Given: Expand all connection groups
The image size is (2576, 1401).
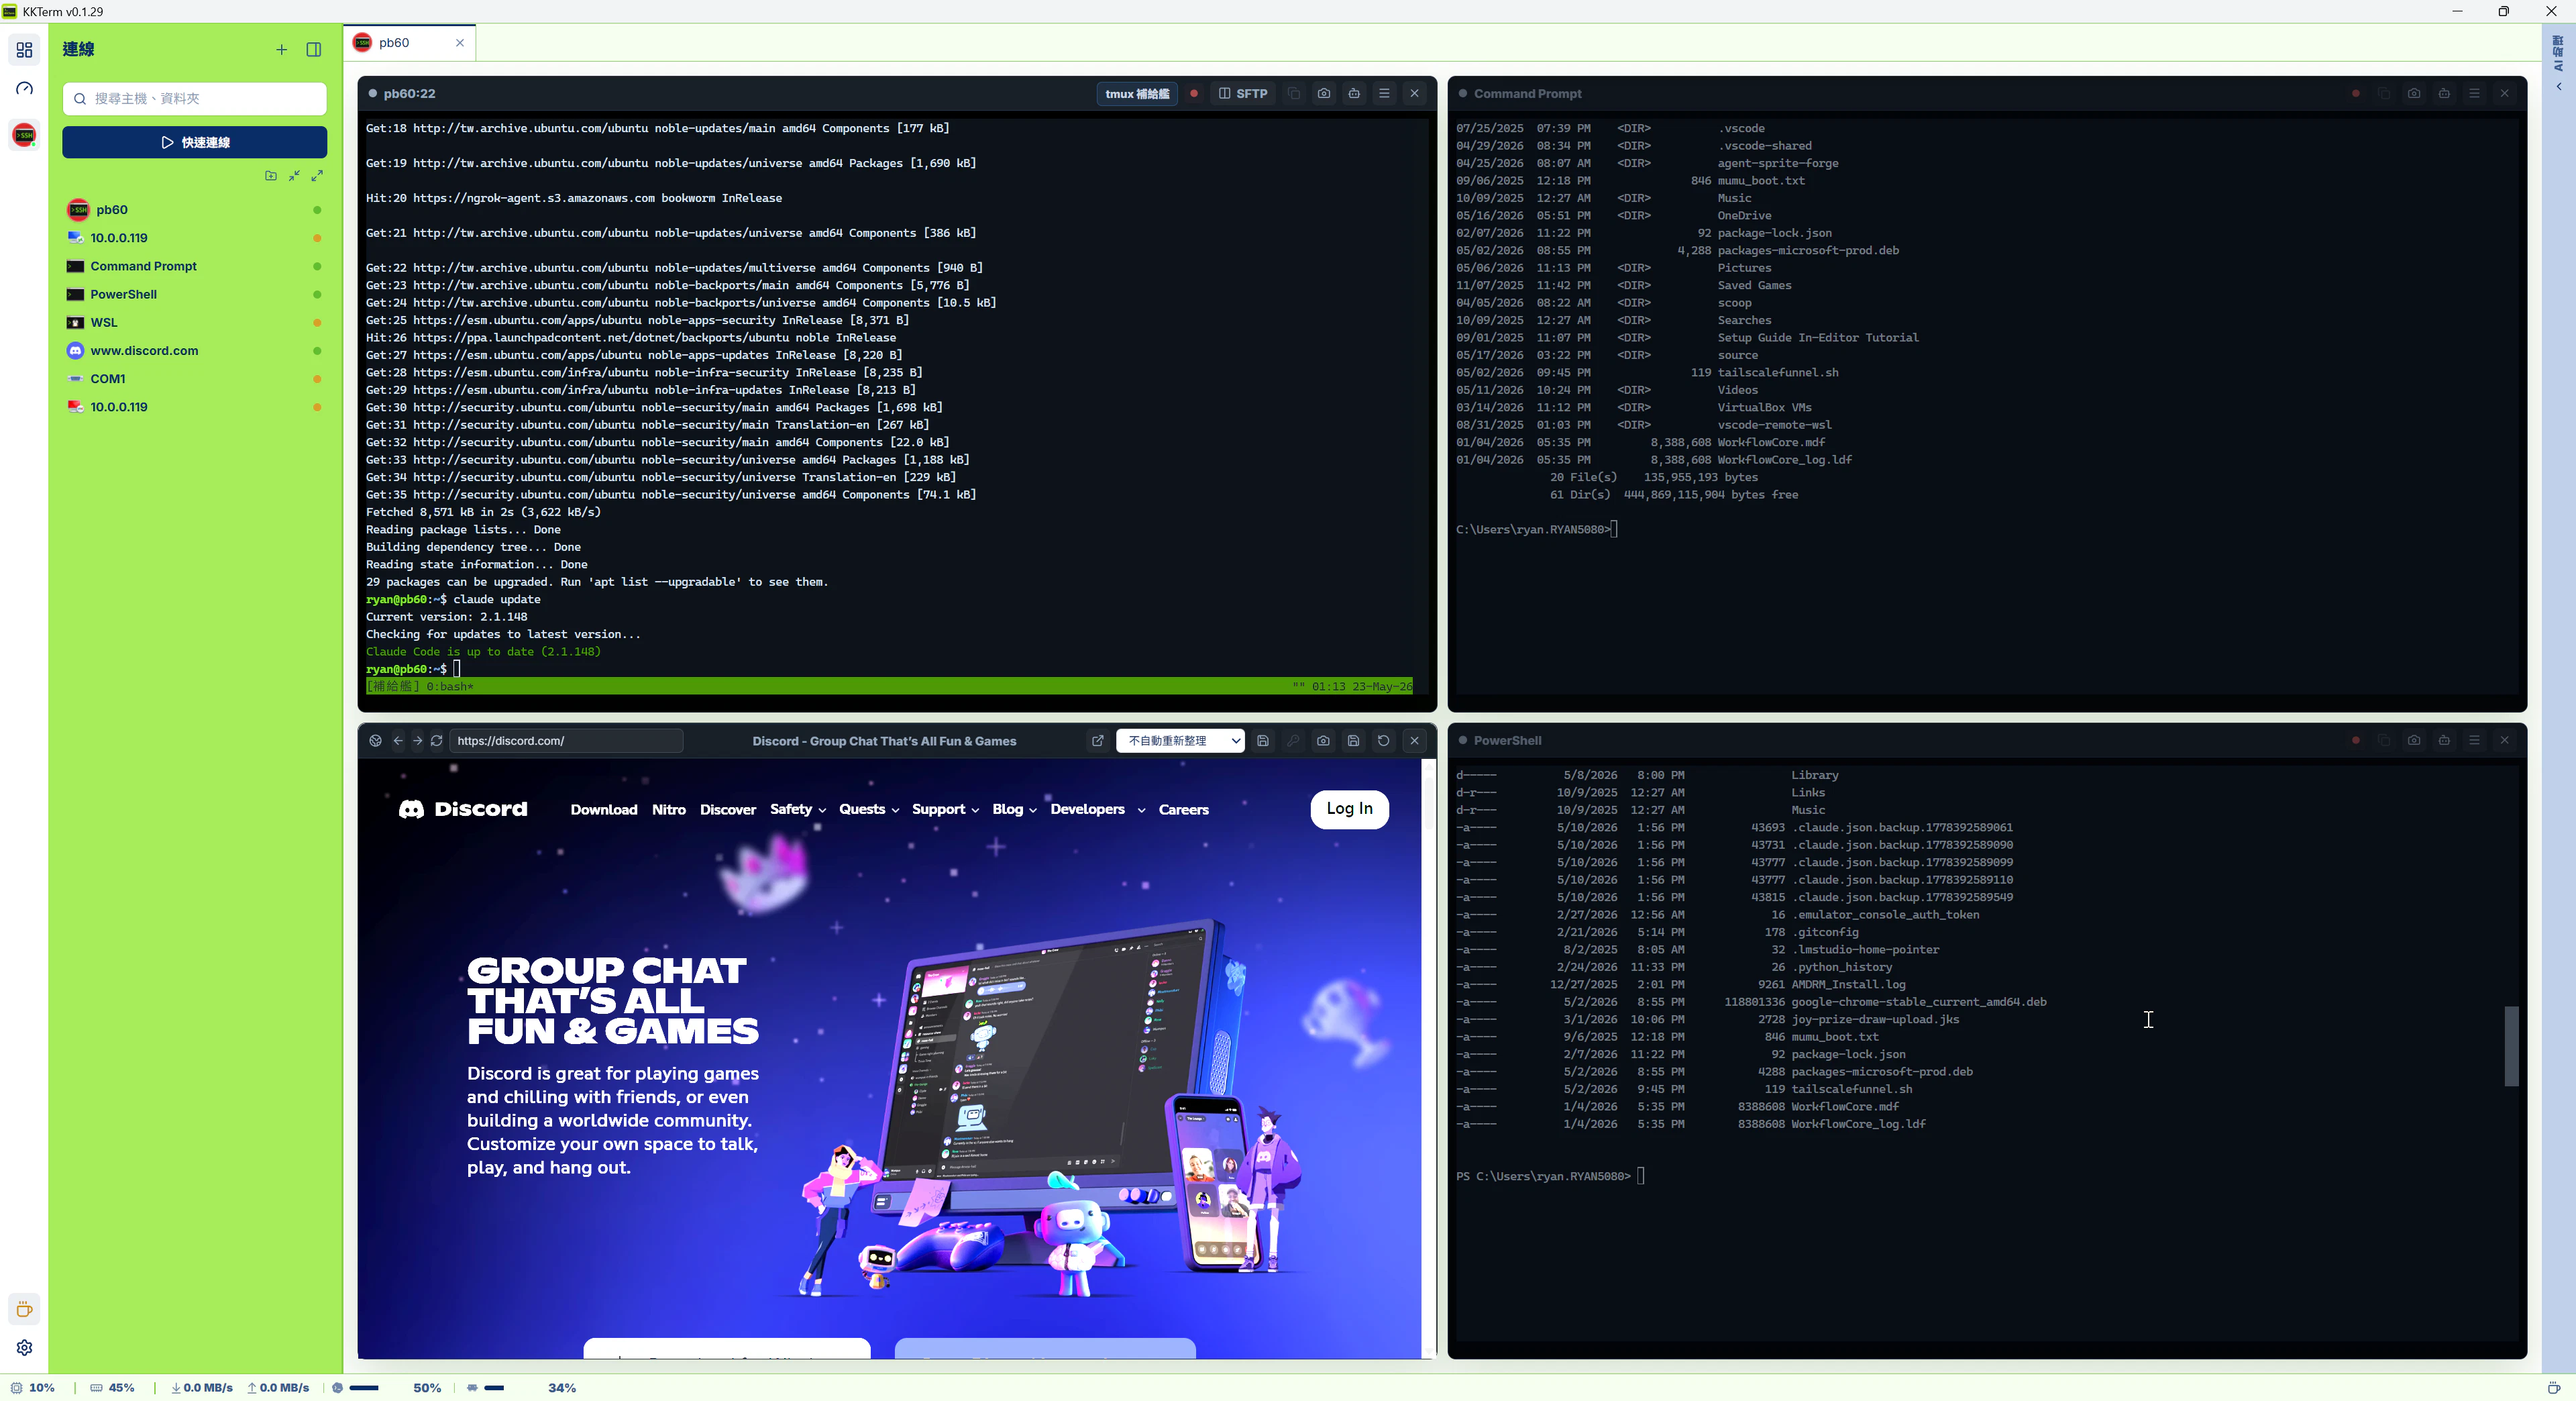Looking at the screenshot, I should (x=317, y=175).
